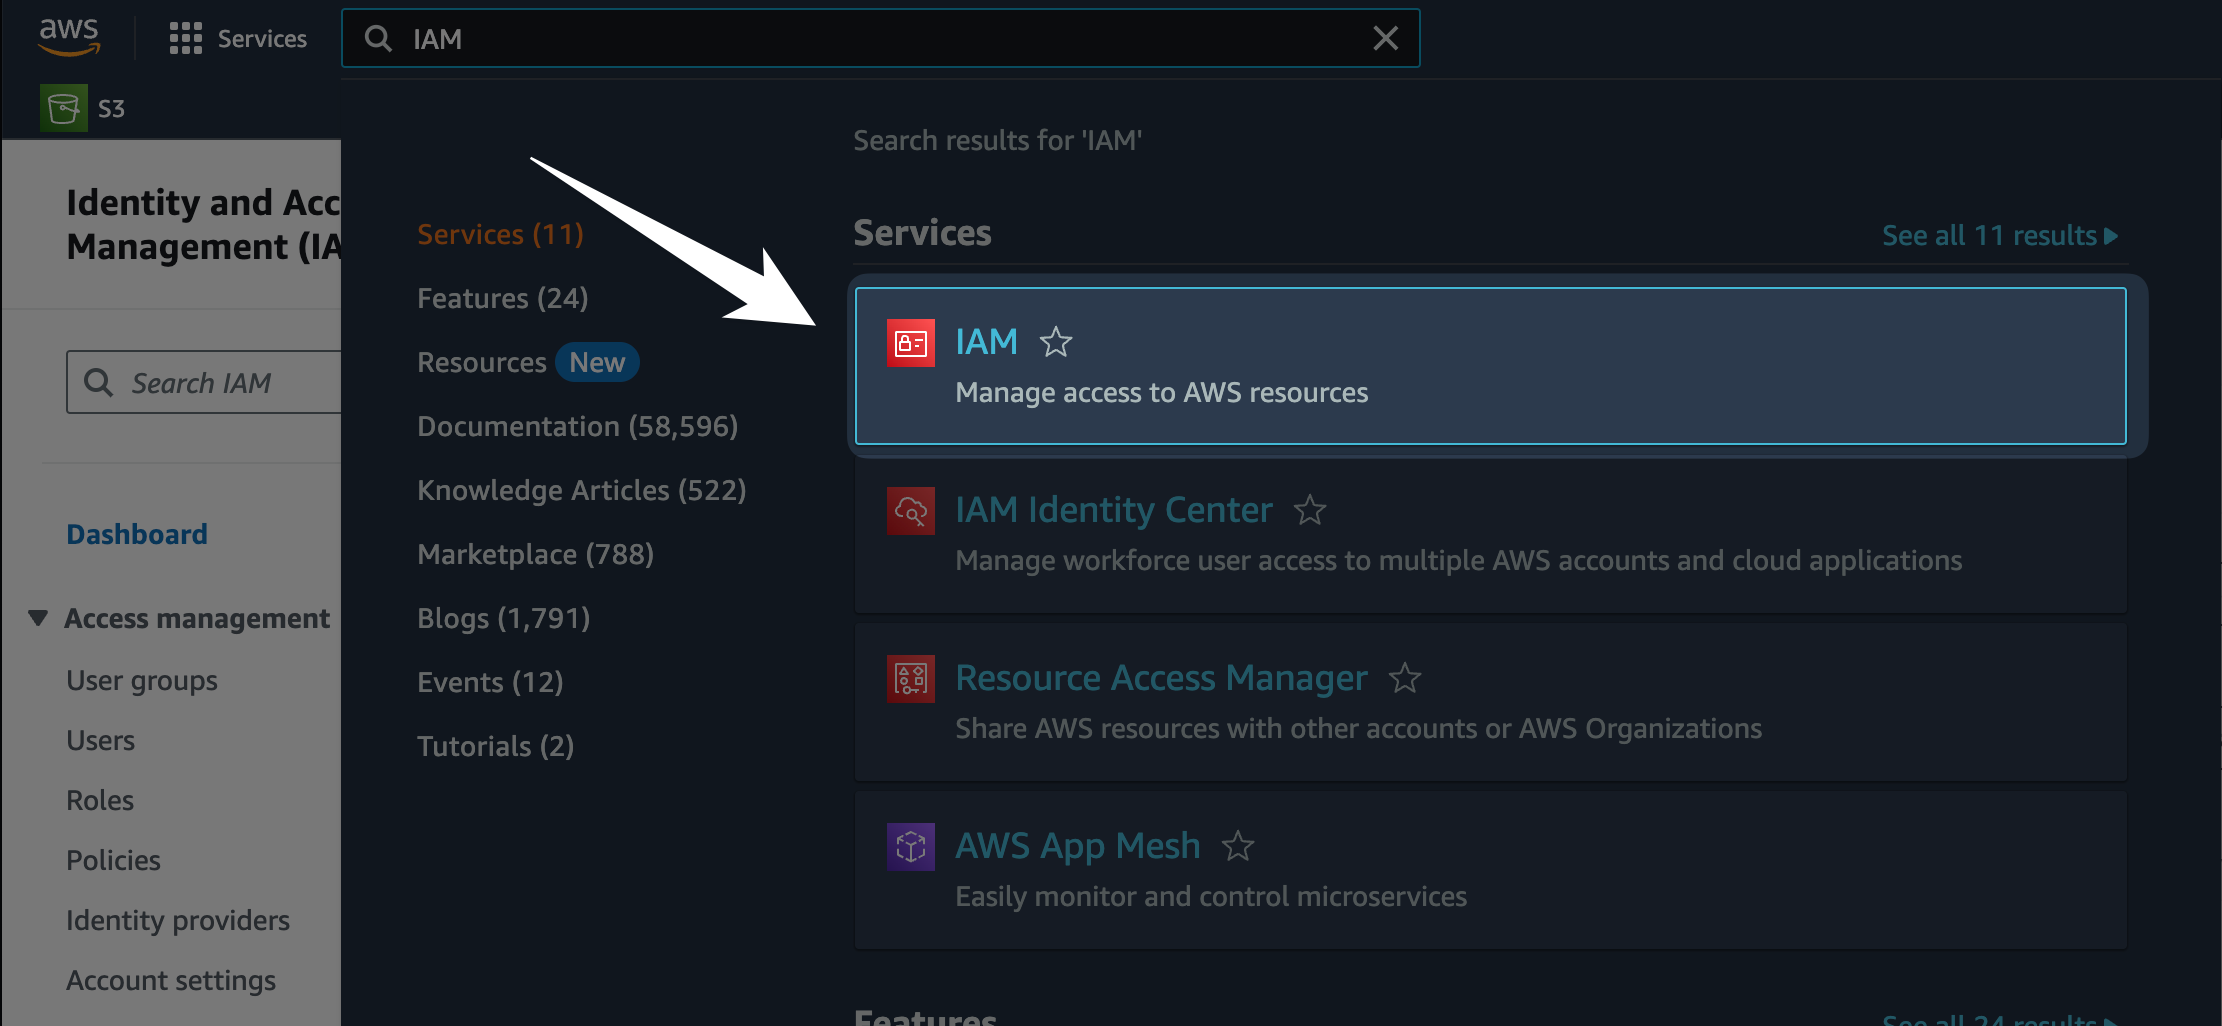2222x1026 pixels.
Task: Click the IAM Identity Center icon
Action: tap(910, 511)
